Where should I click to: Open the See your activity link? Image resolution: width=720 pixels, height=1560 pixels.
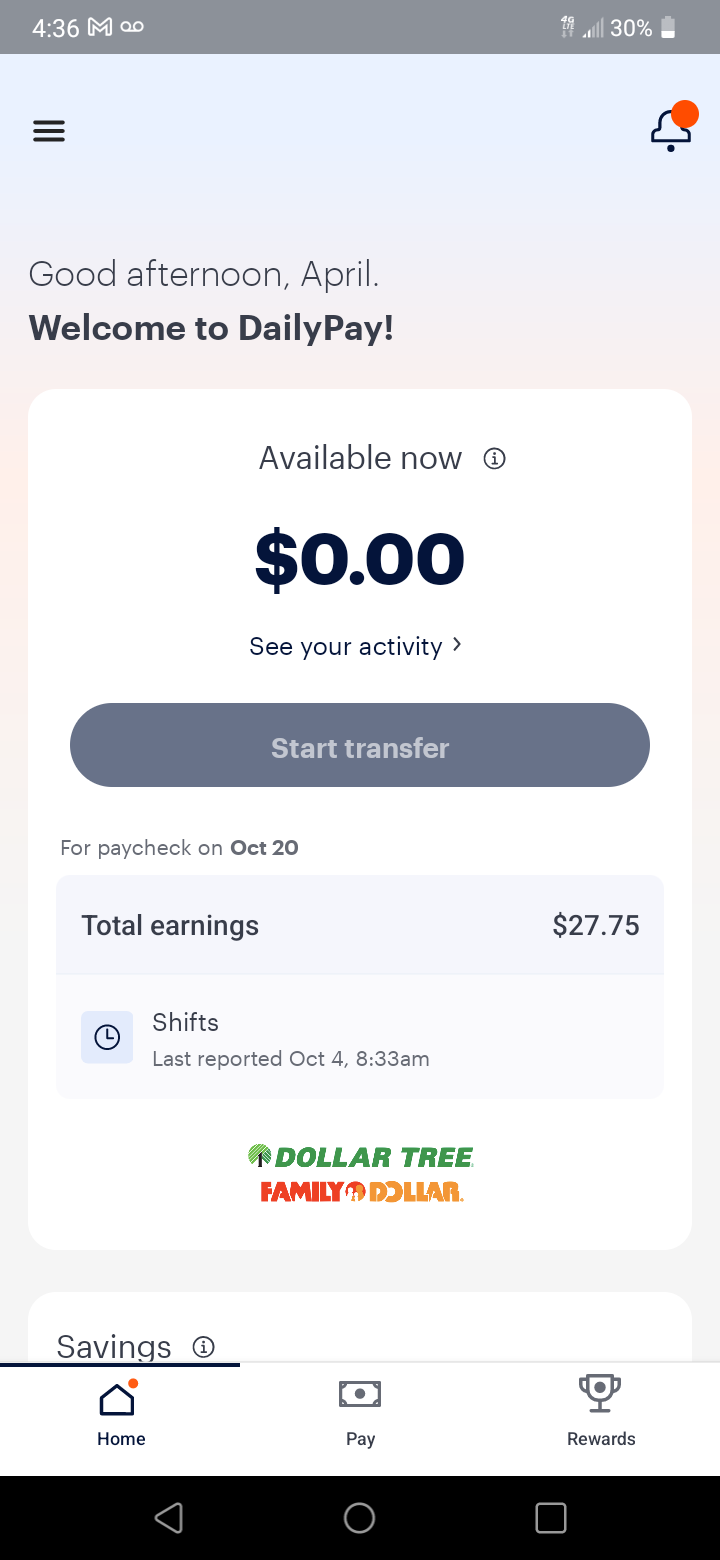point(345,647)
